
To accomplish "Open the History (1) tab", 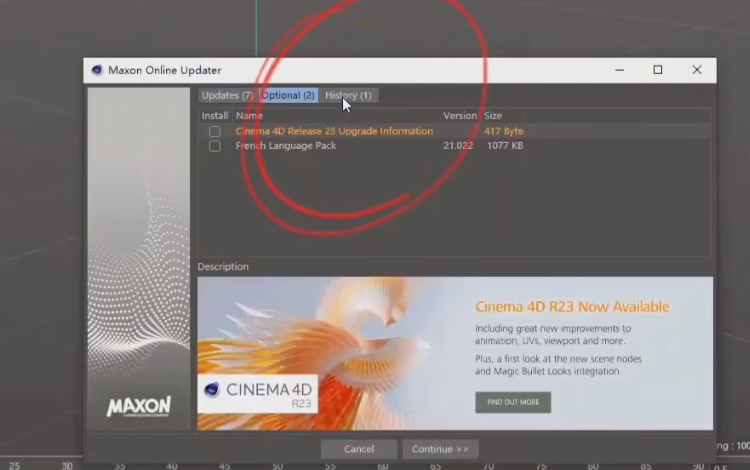I will [348, 96].
